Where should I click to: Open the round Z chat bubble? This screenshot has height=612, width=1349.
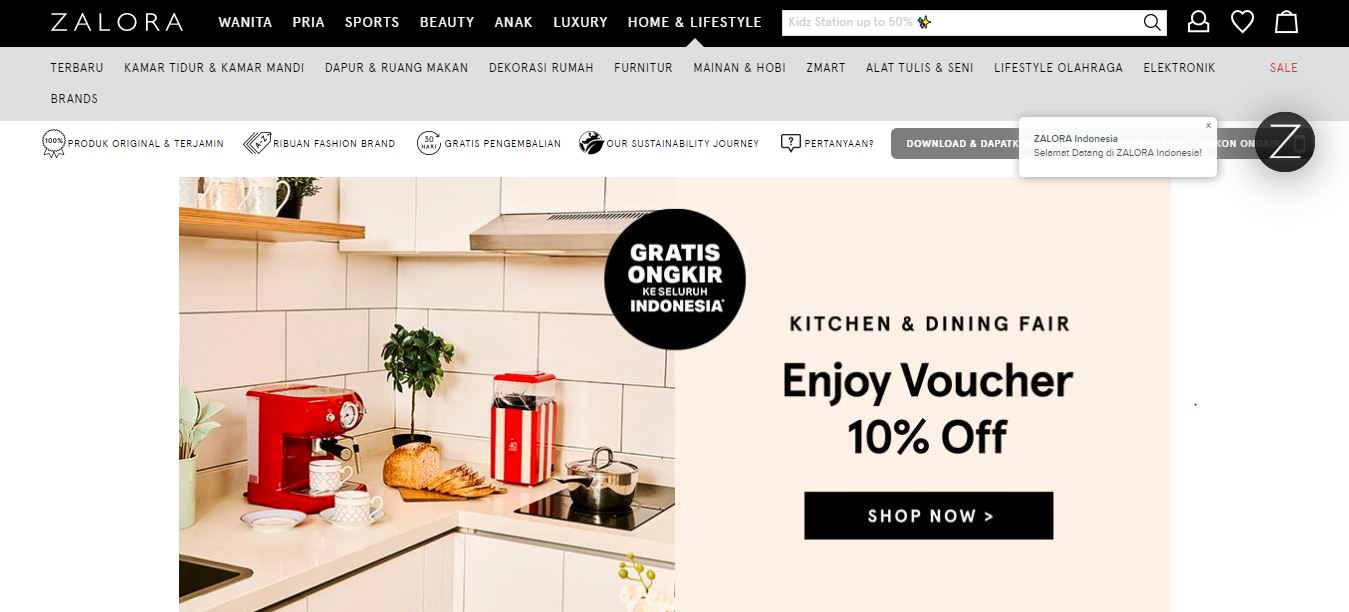[x=1285, y=142]
